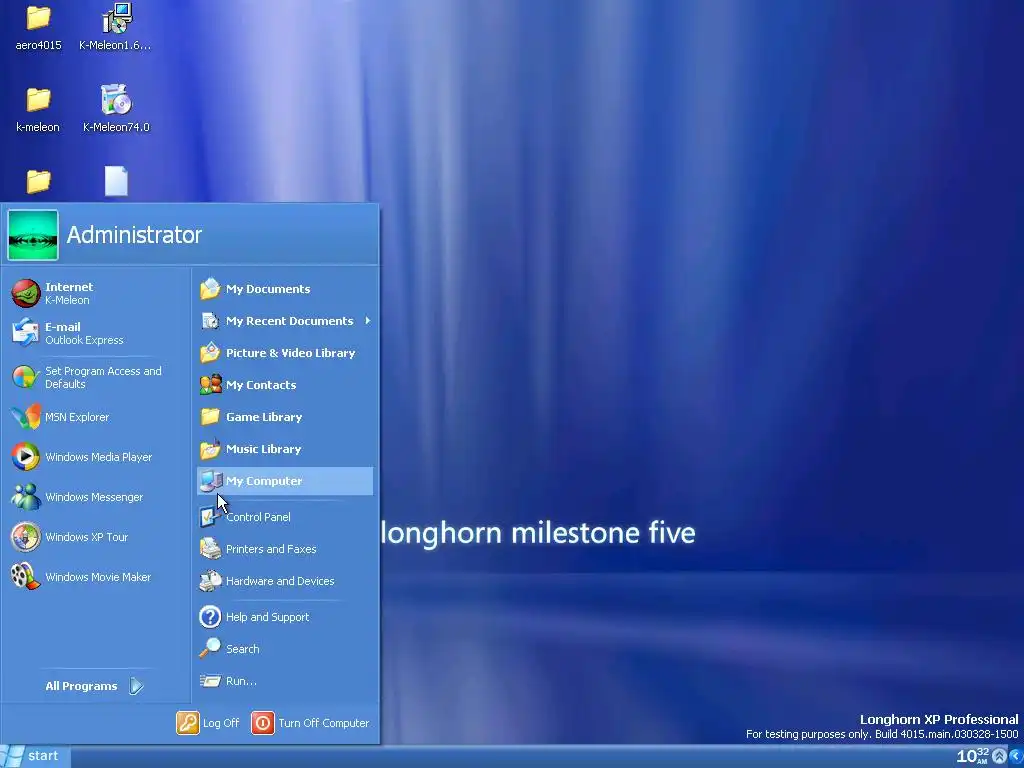
Task: Select the Music Library menu label
Action: pos(263,449)
